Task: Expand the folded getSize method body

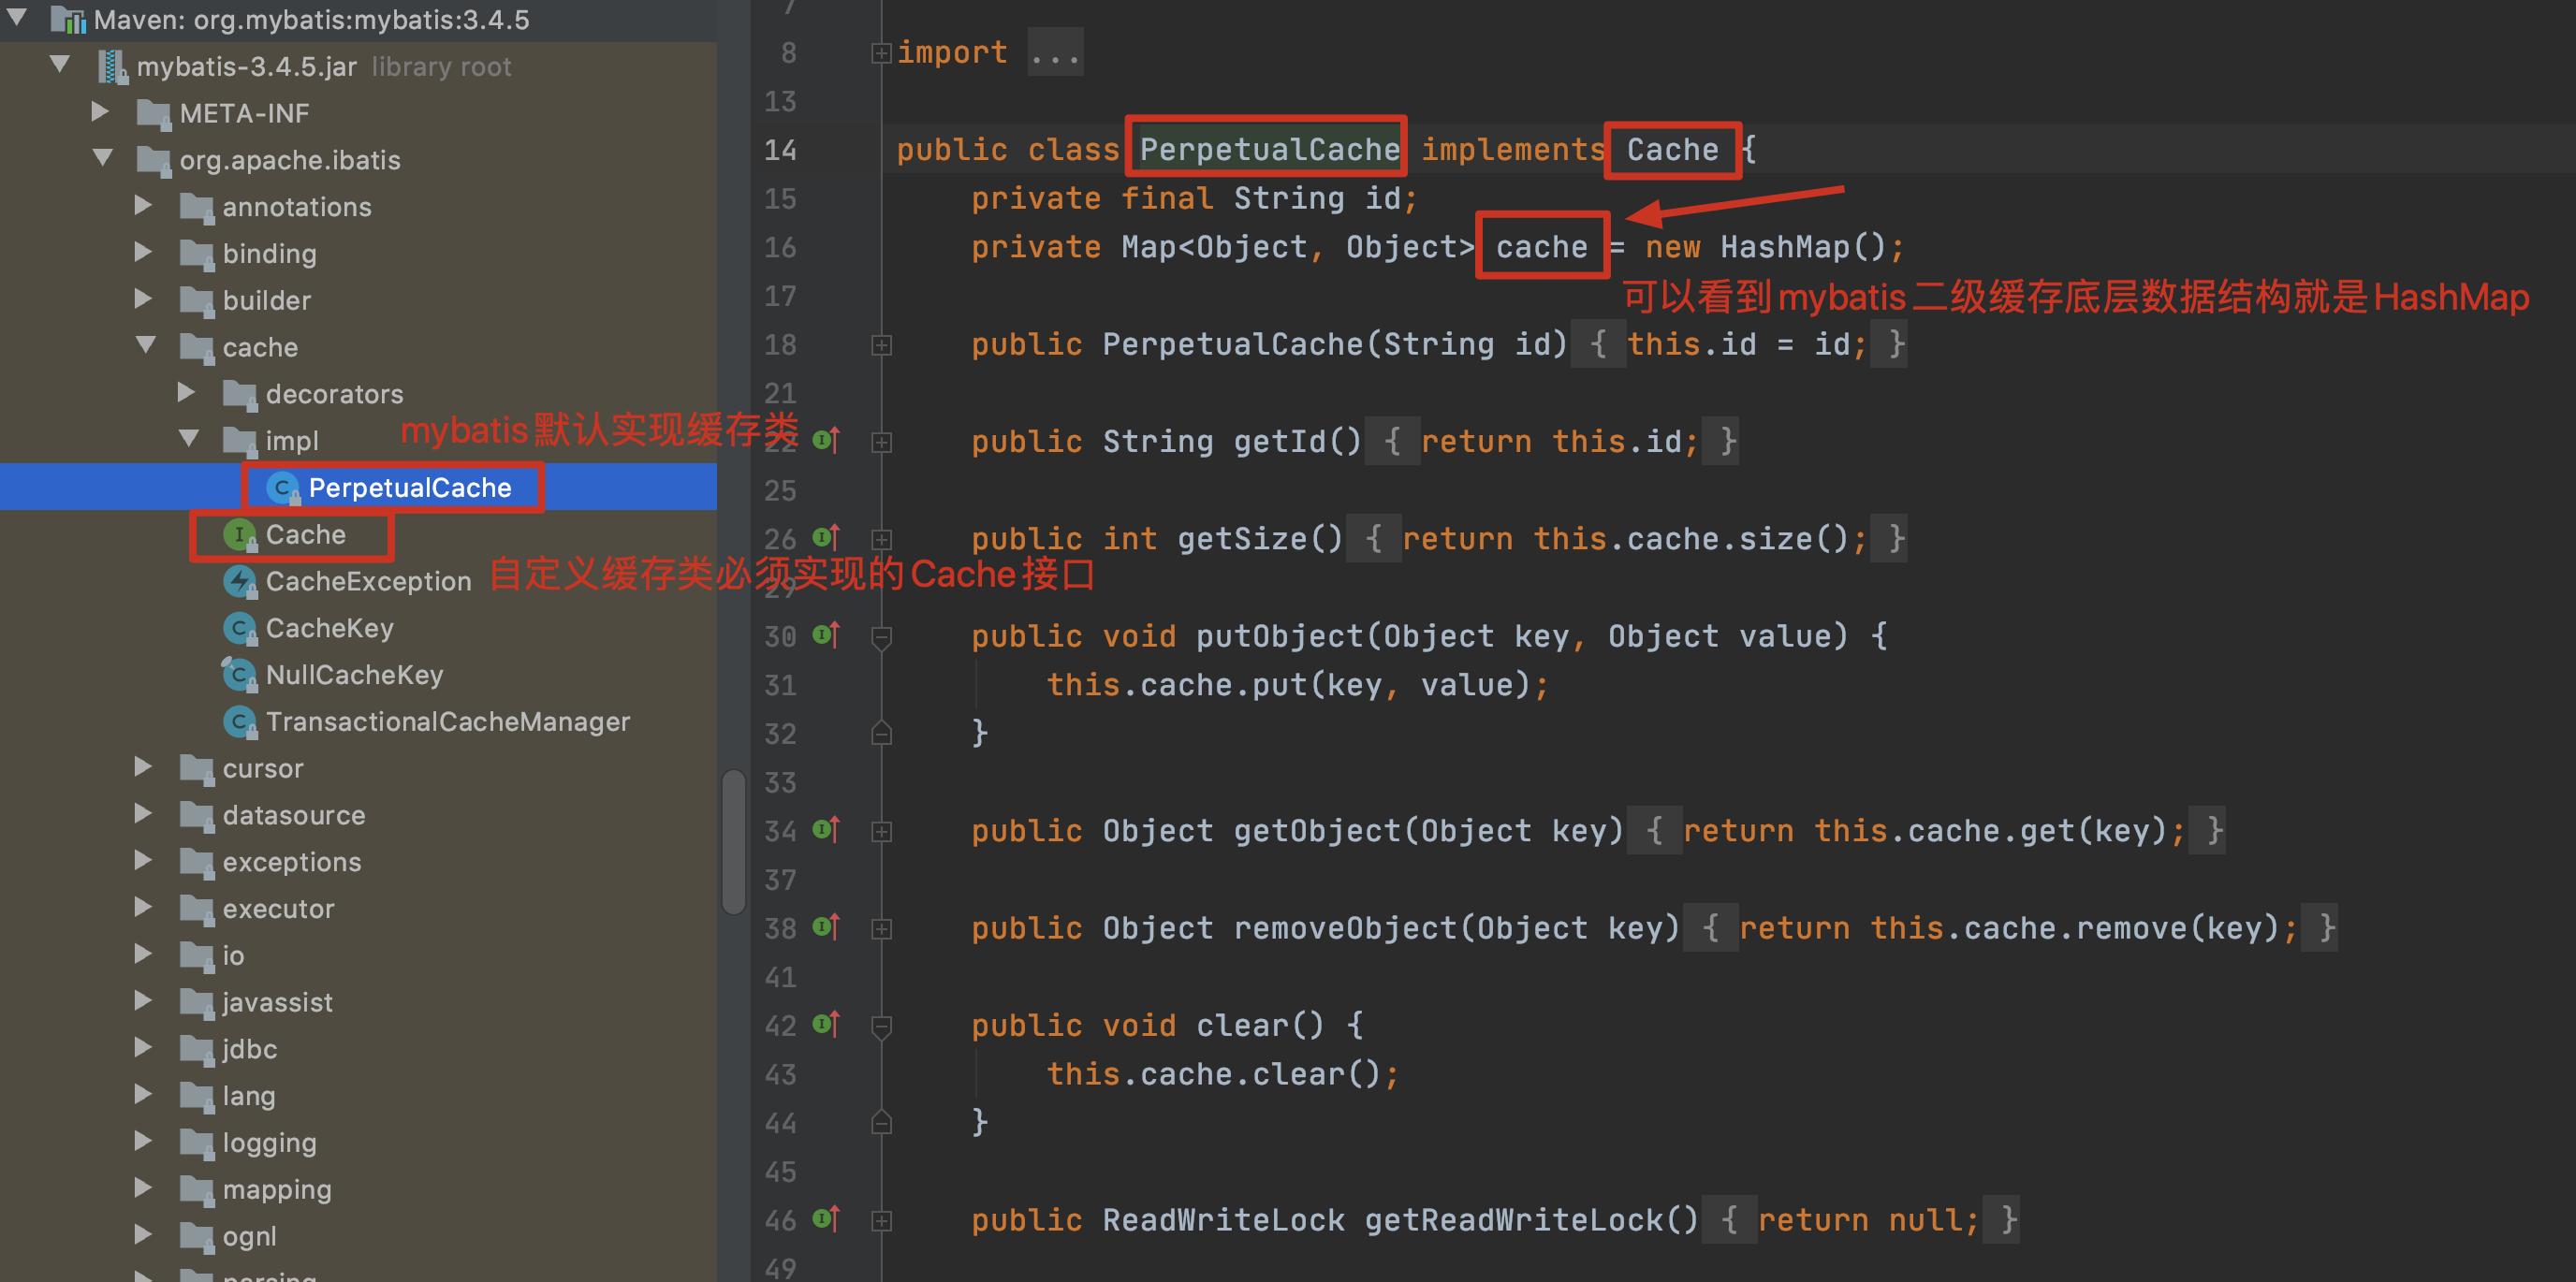Action: (x=881, y=539)
